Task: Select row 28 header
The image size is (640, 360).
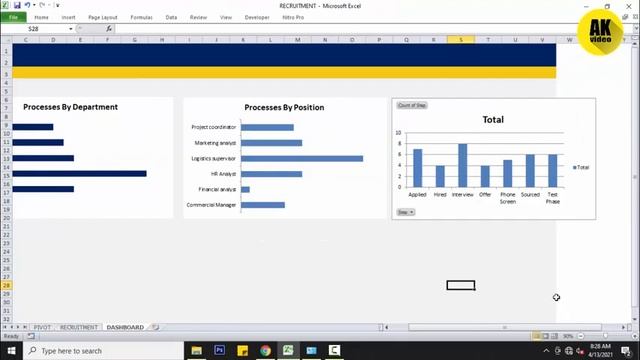Action: (x=6, y=285)
